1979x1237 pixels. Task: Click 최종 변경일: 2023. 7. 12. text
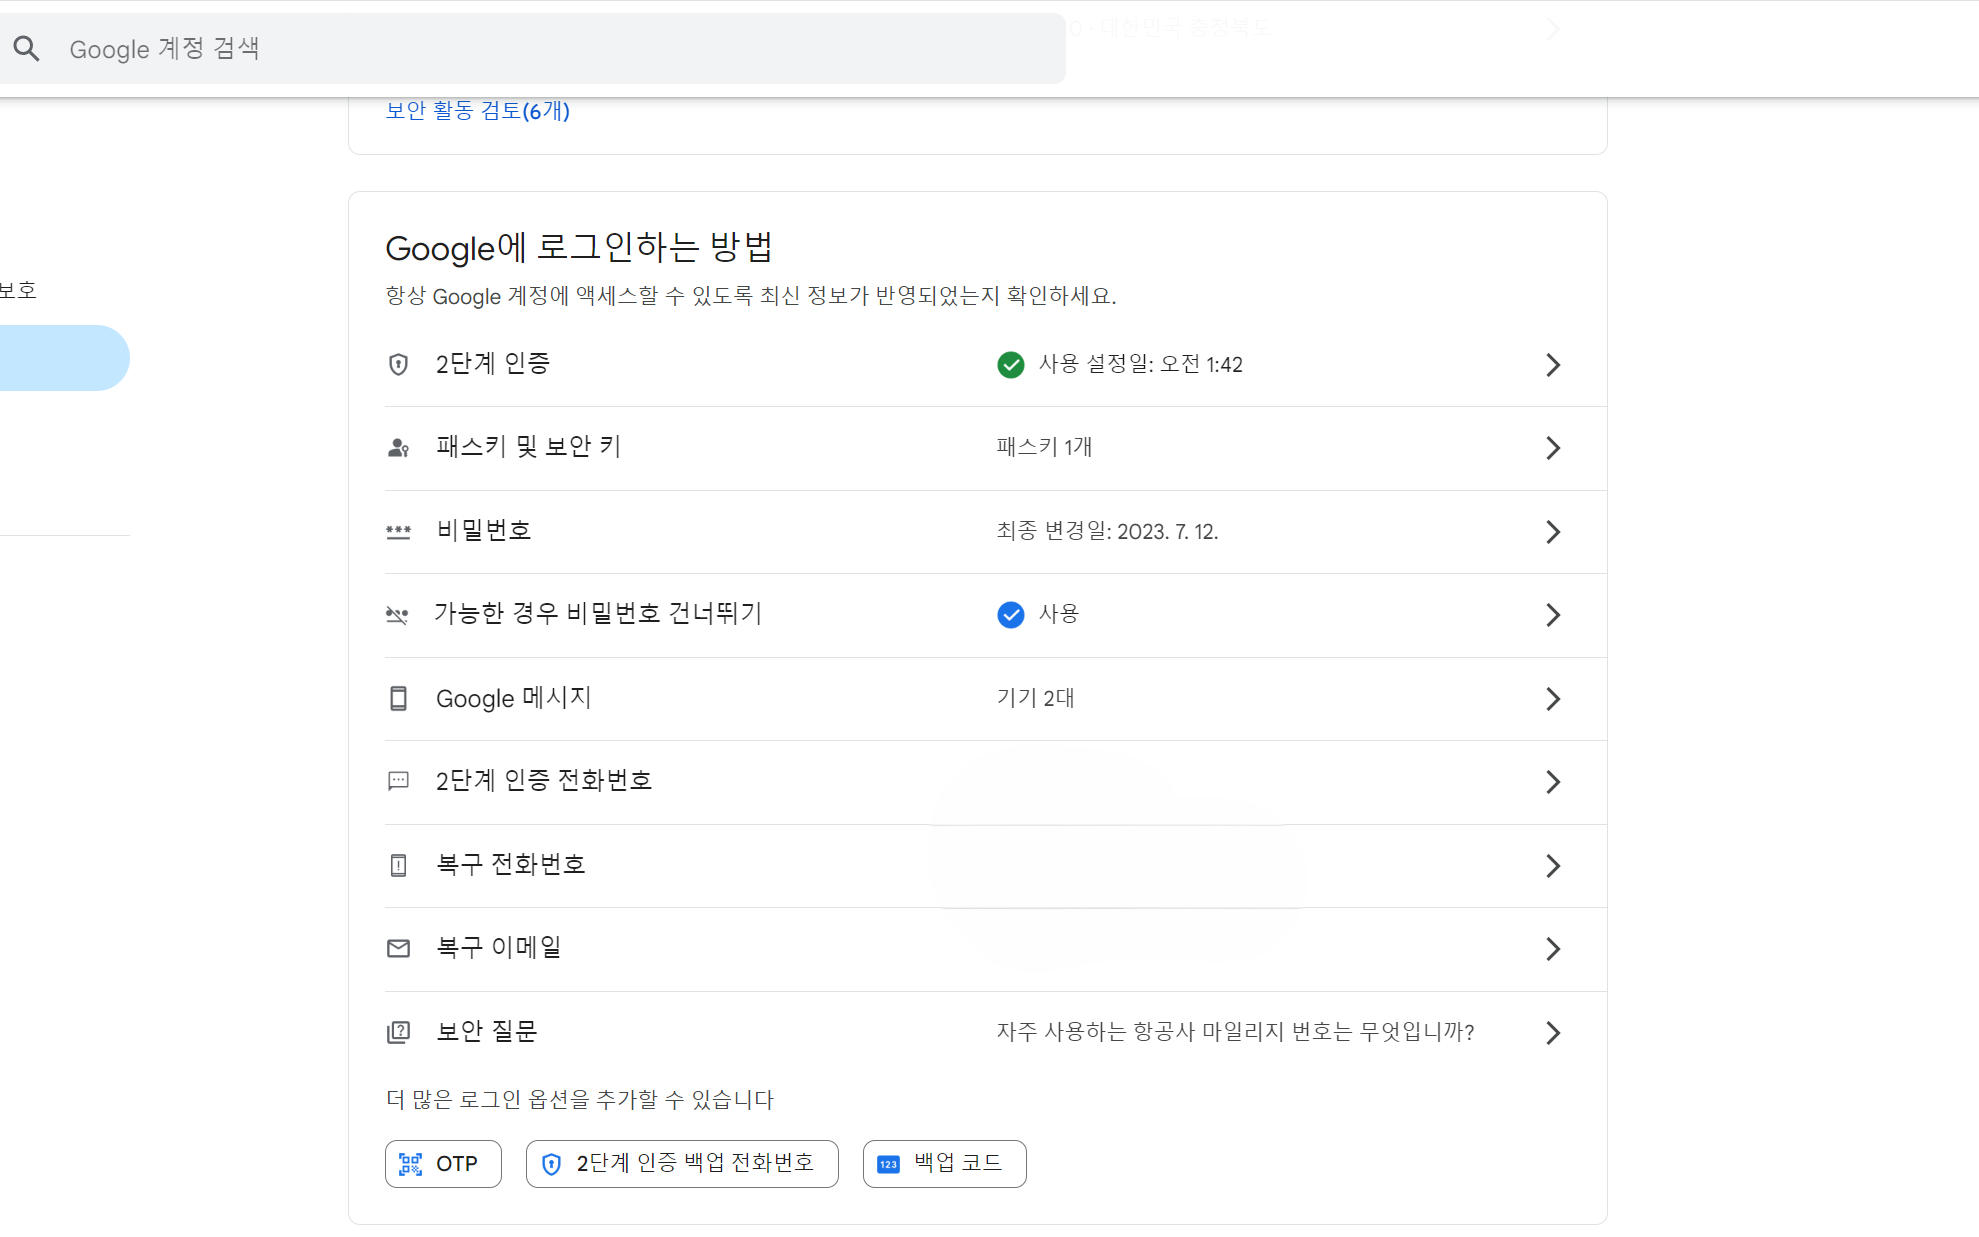point(1107,531)
